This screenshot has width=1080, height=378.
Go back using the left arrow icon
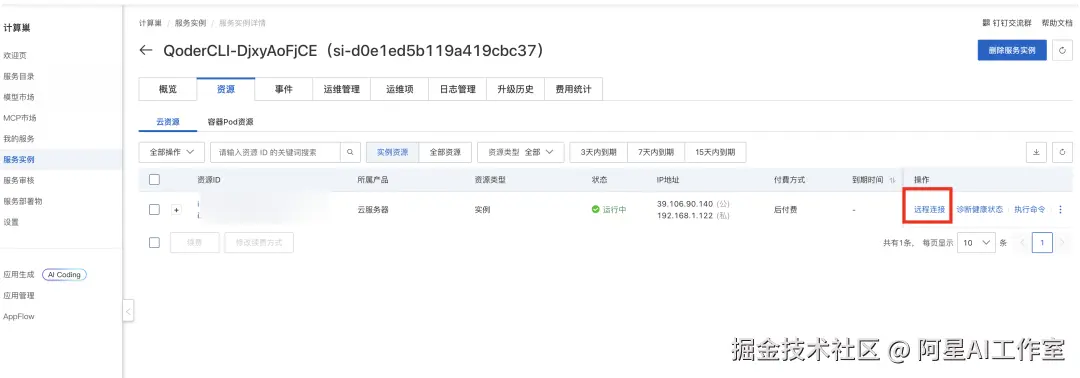(x=145, y=50)
